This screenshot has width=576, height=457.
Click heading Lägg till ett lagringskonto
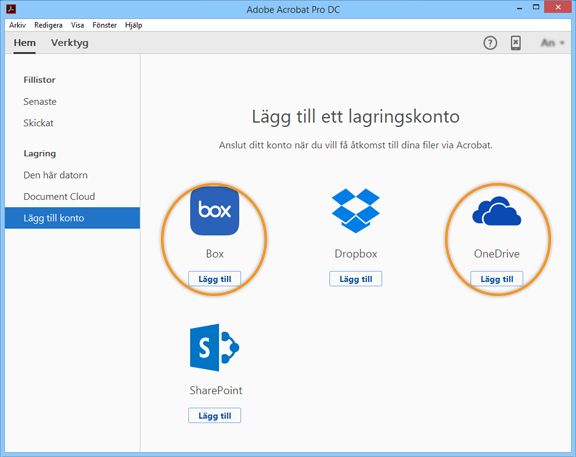pyautogui.click(x=356, y=117)
